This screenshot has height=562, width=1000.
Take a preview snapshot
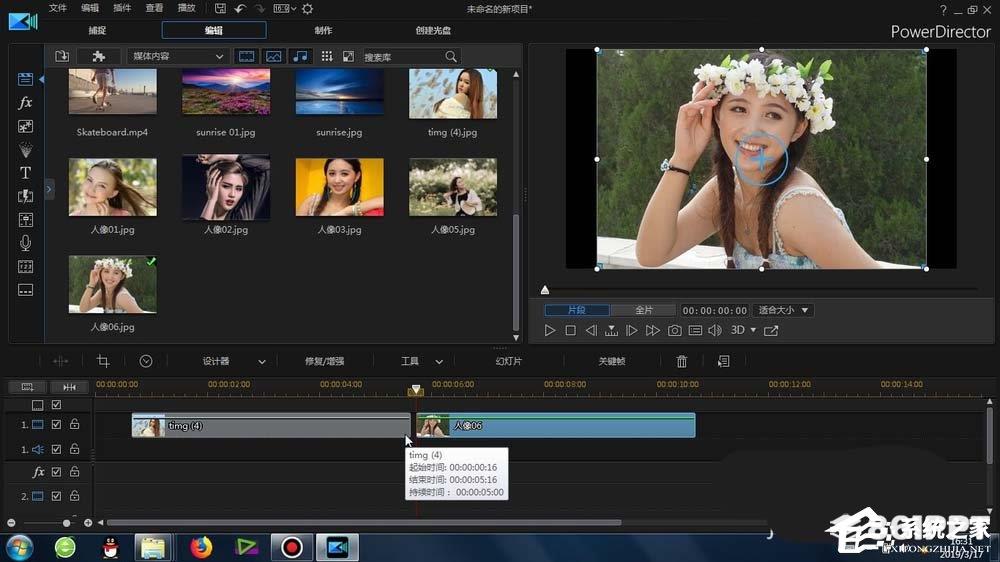(674, 330)
